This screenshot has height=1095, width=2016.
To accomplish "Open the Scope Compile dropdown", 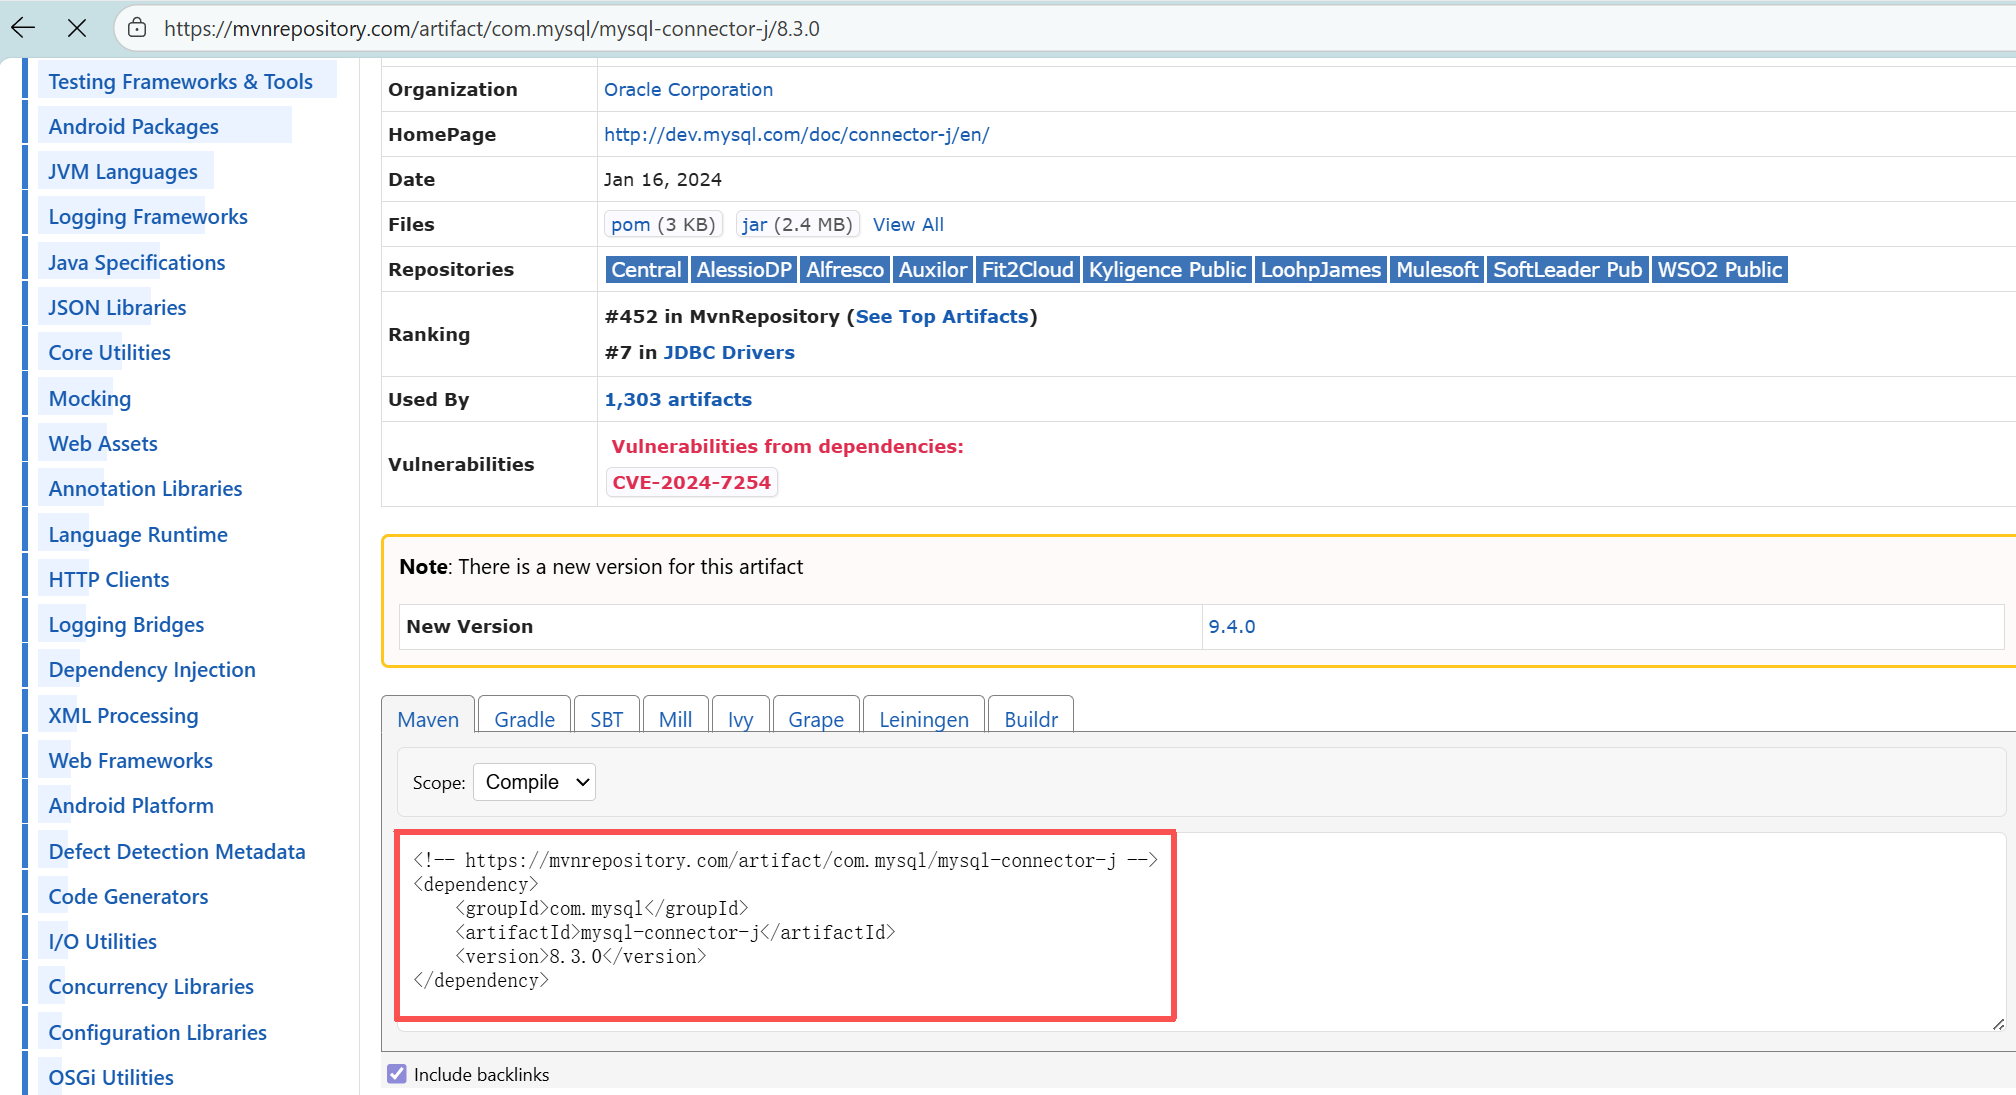I will 534,782.
